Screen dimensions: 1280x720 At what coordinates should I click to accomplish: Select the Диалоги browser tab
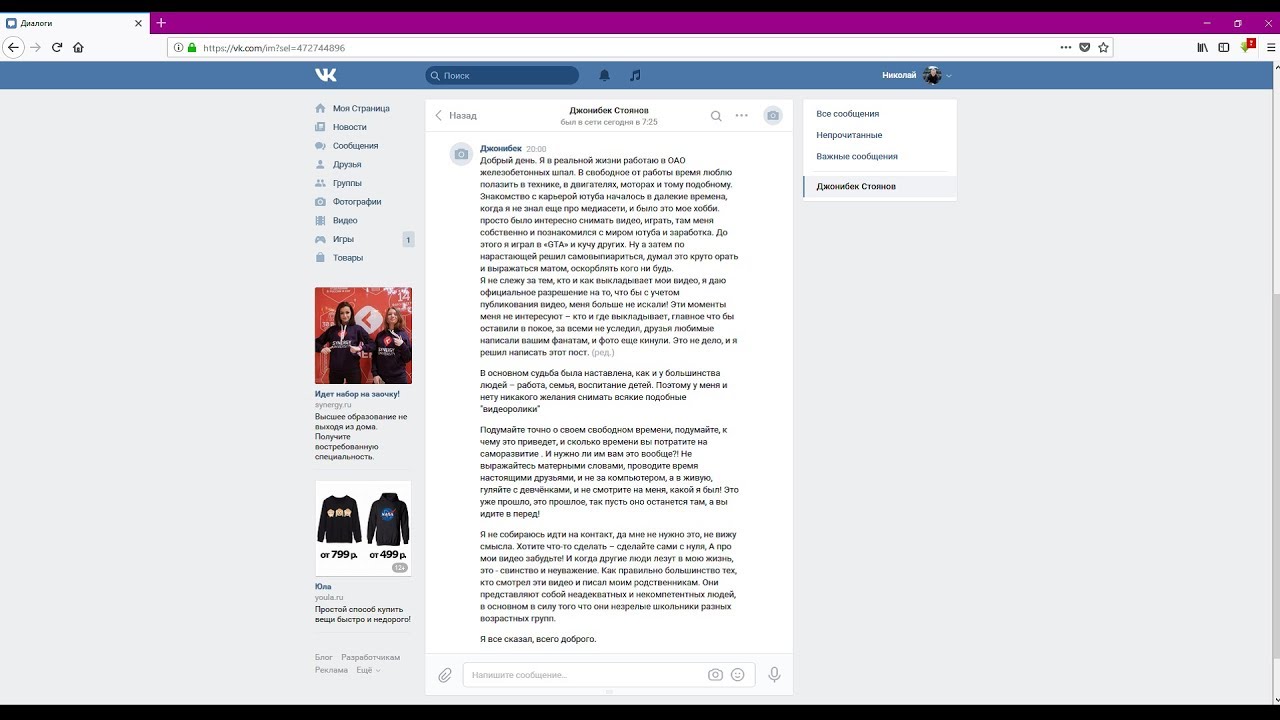point(75,23)
